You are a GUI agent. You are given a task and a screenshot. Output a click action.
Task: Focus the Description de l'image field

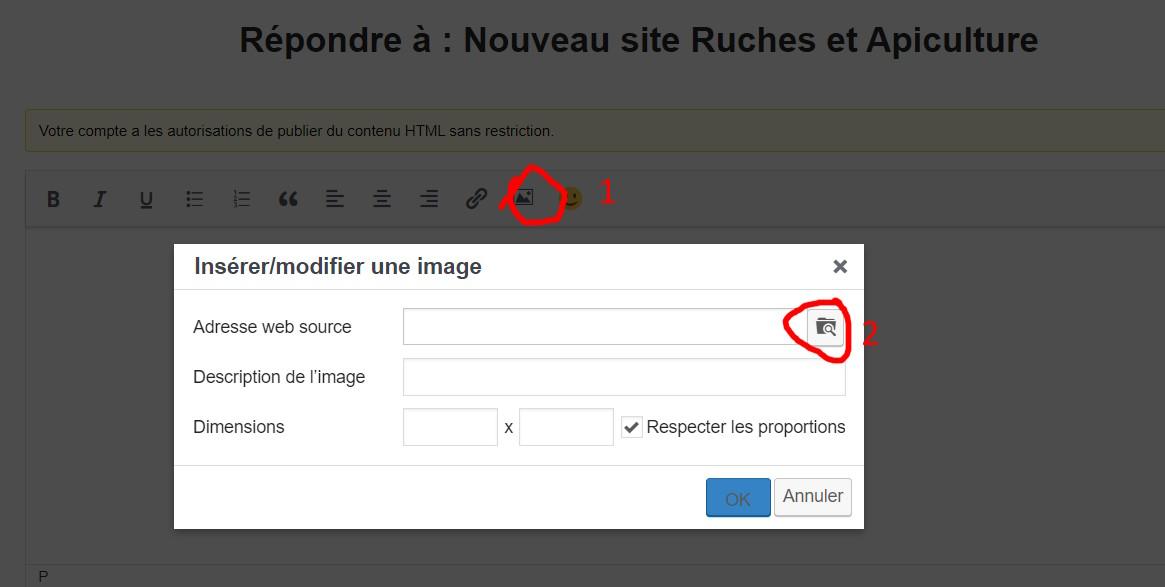point(624,377)
